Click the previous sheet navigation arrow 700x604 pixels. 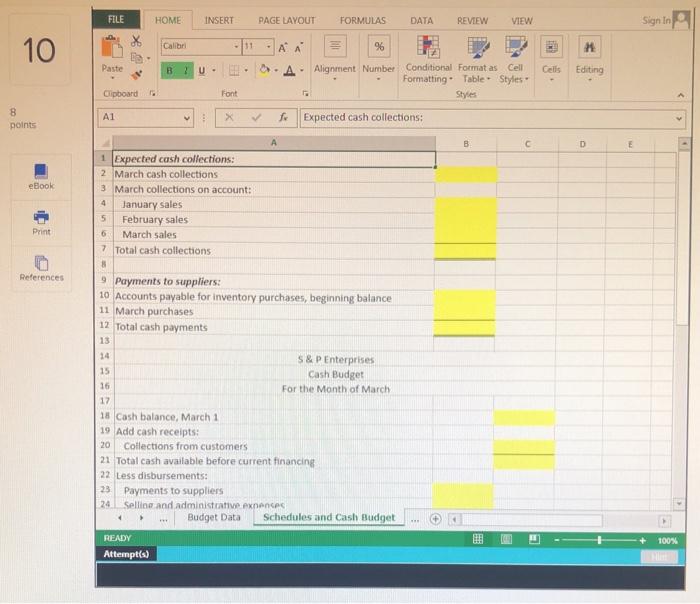(x=120, y=518)
